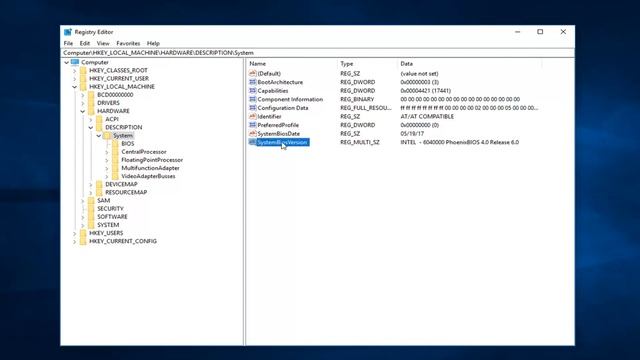640x360 pixels.
Task: Click the 'AT/AT COMPATIBLE' data cell
Action: tap(427, 116)
